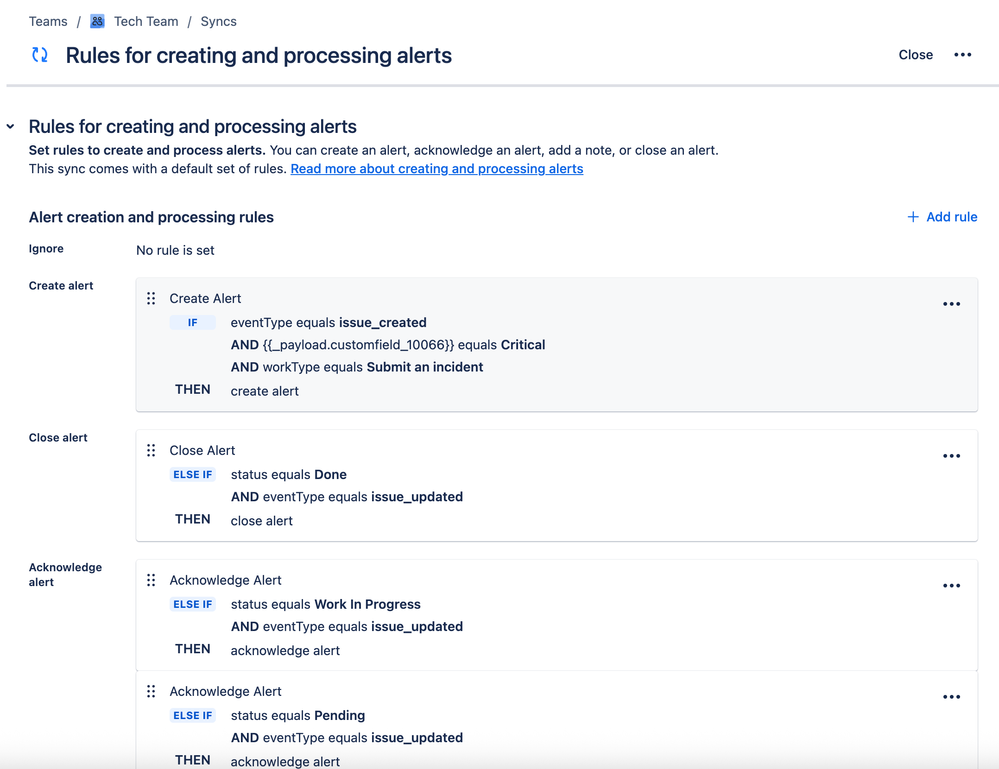Open Read more about creating alerts link

pos(436,169)
